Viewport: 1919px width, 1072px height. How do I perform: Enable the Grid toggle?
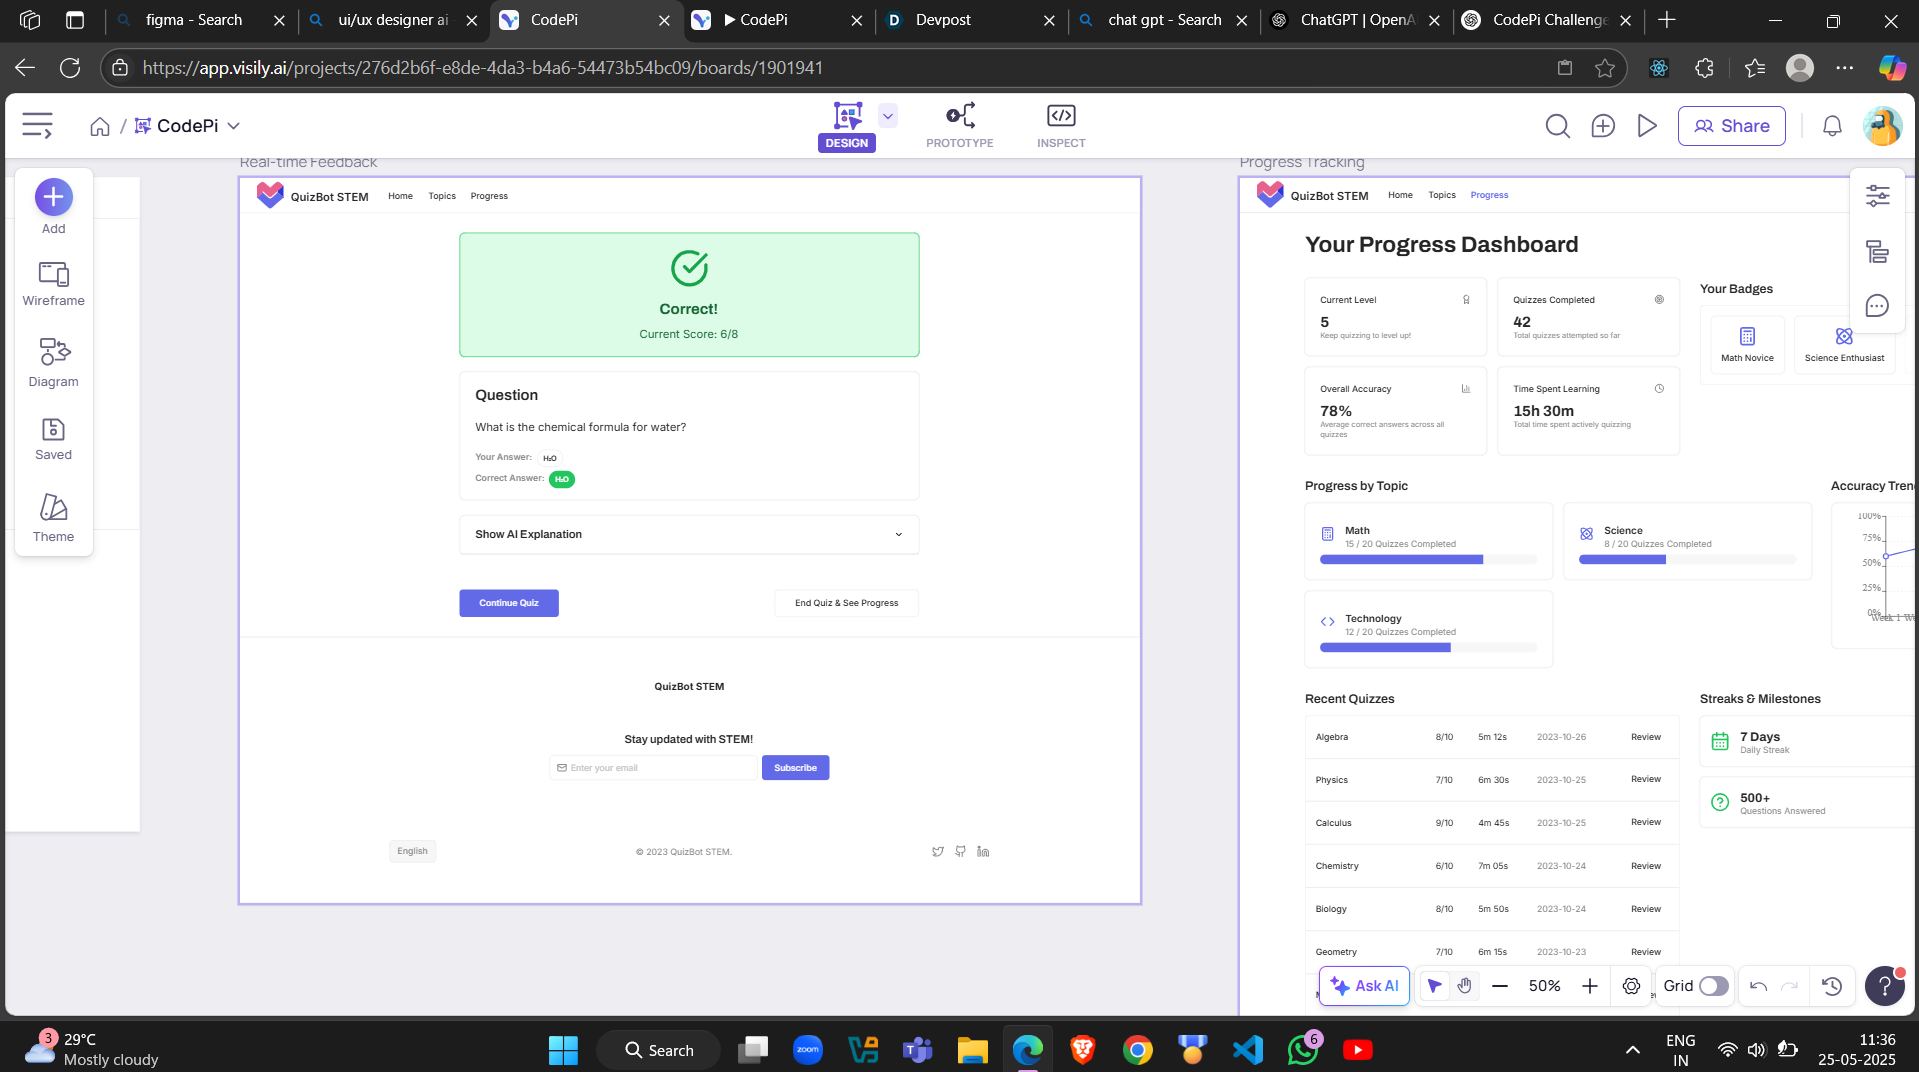(x=1712, y=985)
